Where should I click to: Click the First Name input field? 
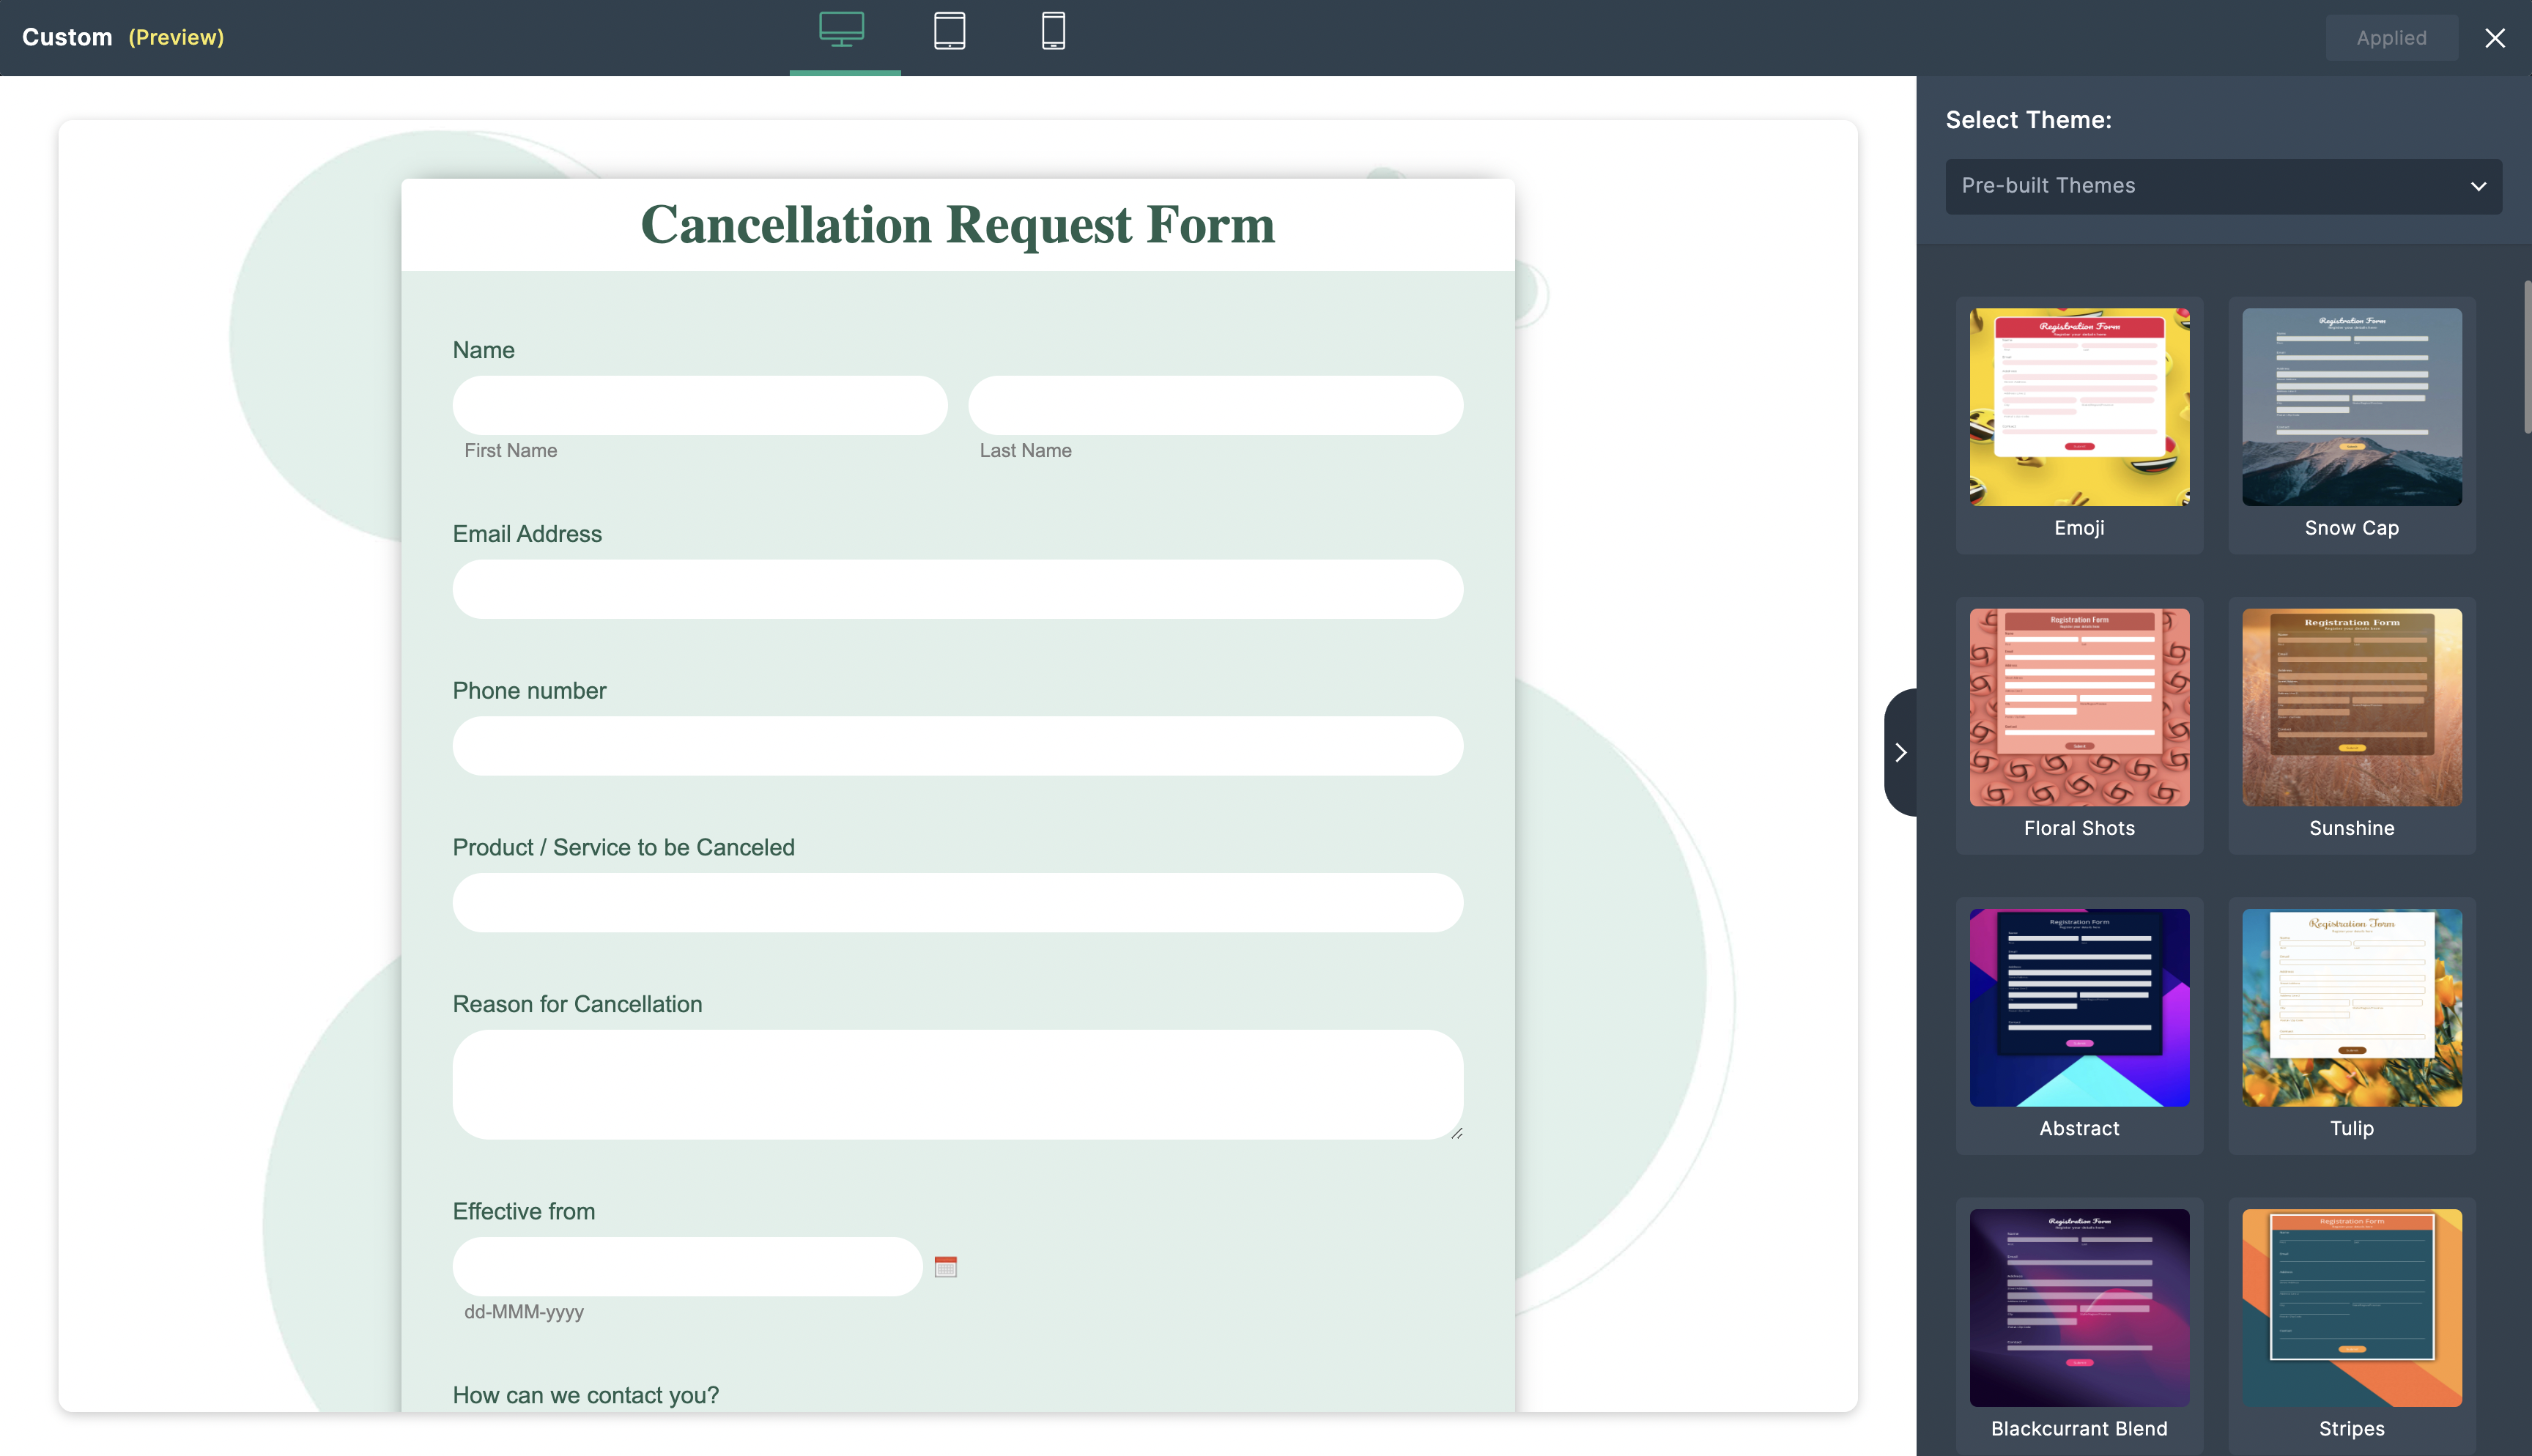pyautogui.click(x=699, y=405)
